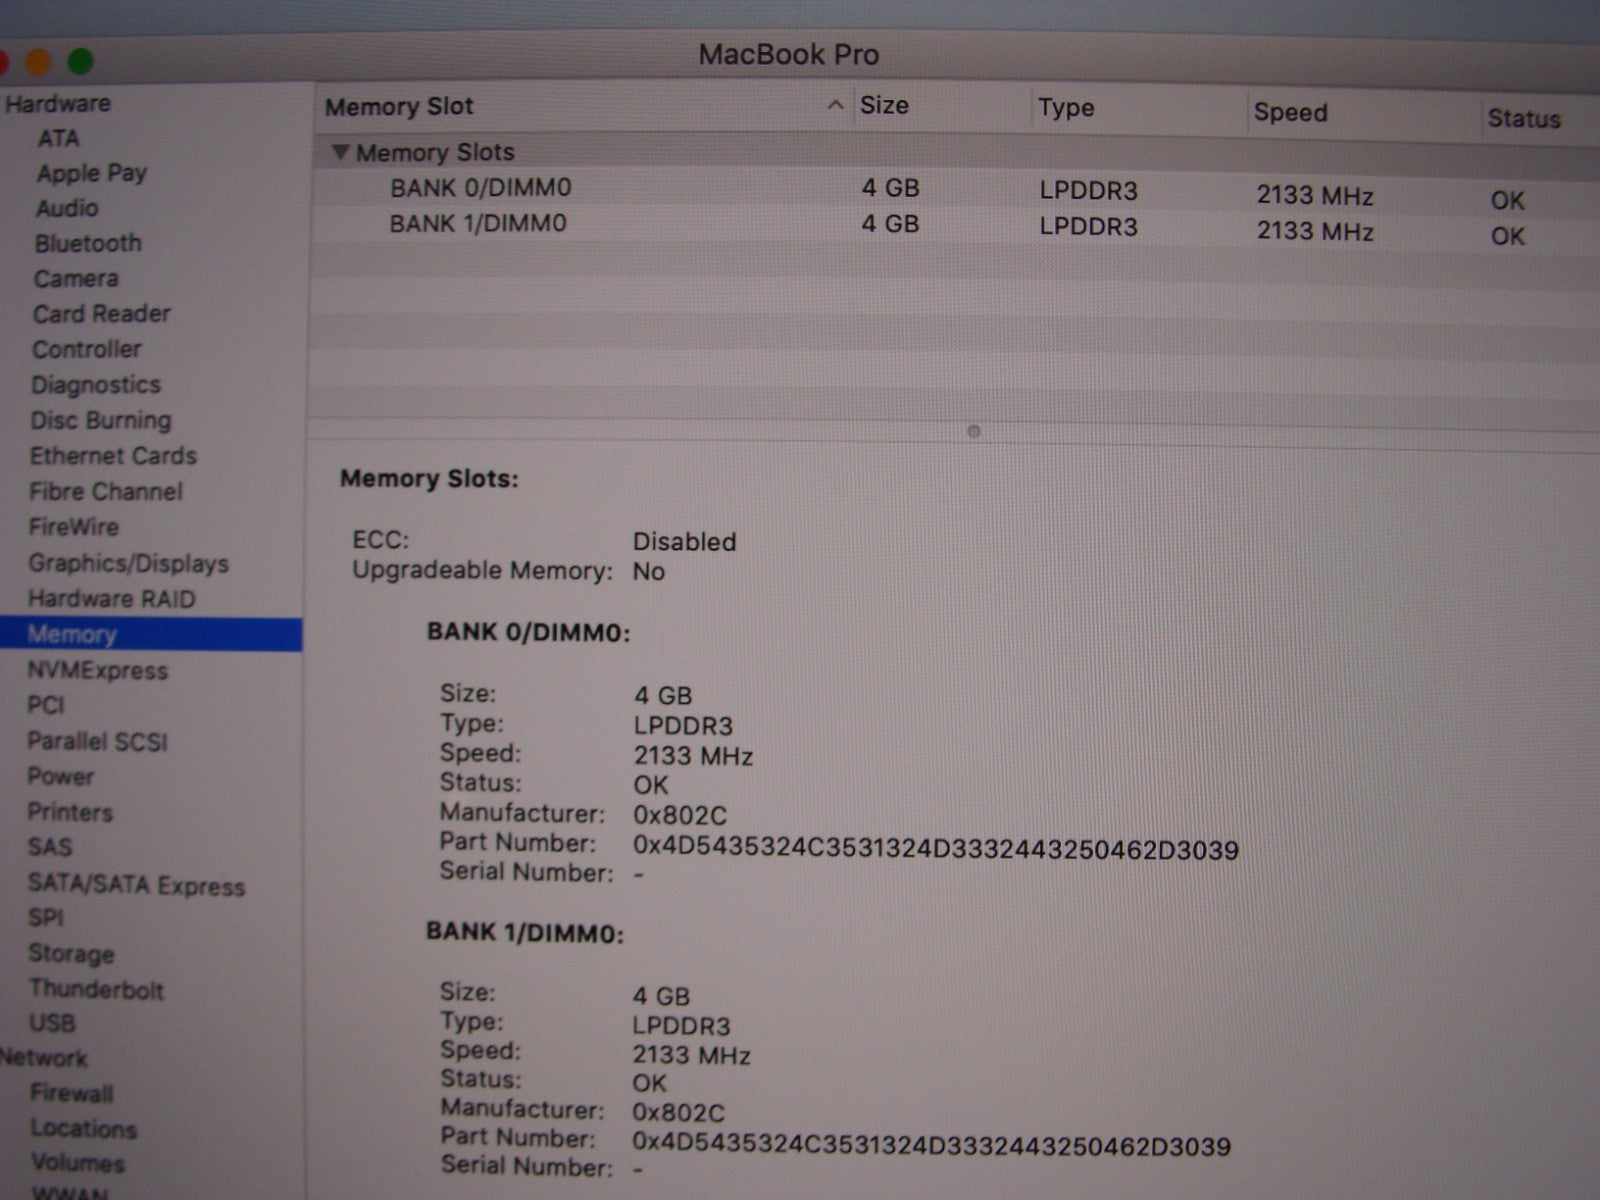Screen dimensions: 1600x1200
Task: Open the Thunderbolt sidebar entry
Action: [x=96, y=989]
